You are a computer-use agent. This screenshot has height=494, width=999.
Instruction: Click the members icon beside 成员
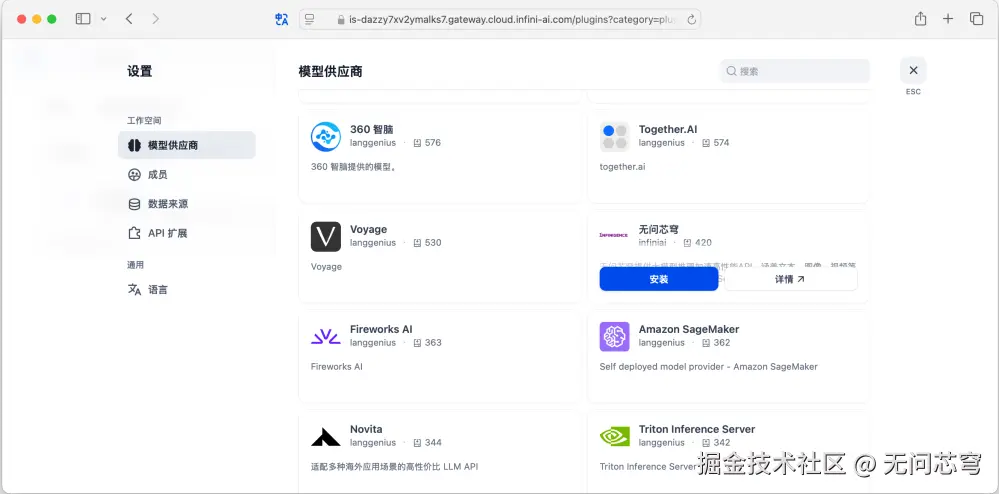134,175
